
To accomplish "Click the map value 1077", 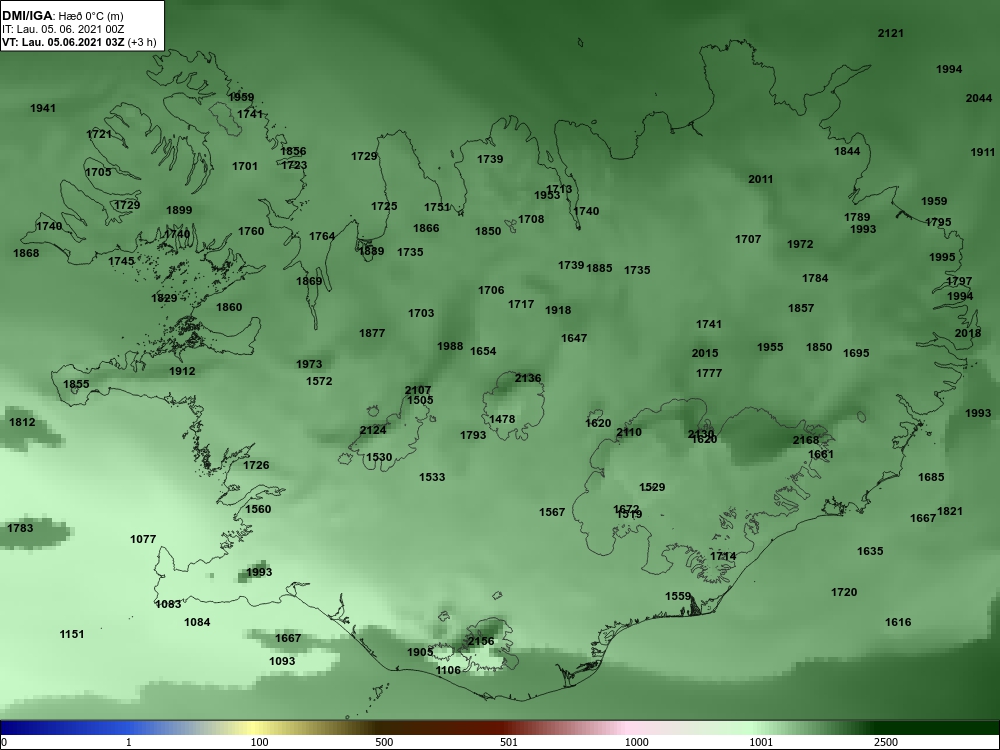I will pos(143,540).
